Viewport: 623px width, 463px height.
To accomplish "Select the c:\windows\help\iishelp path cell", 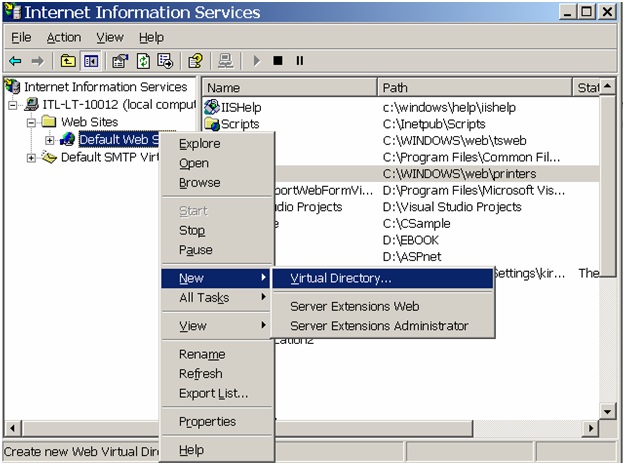I will click(449, 107).
